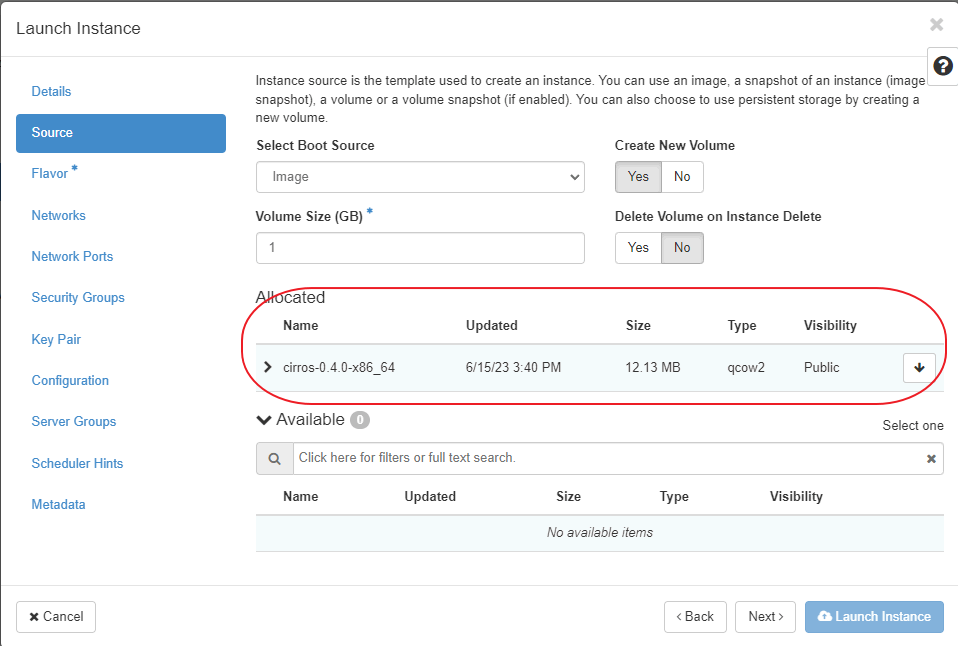Switch to the Details step

point(52,91)
